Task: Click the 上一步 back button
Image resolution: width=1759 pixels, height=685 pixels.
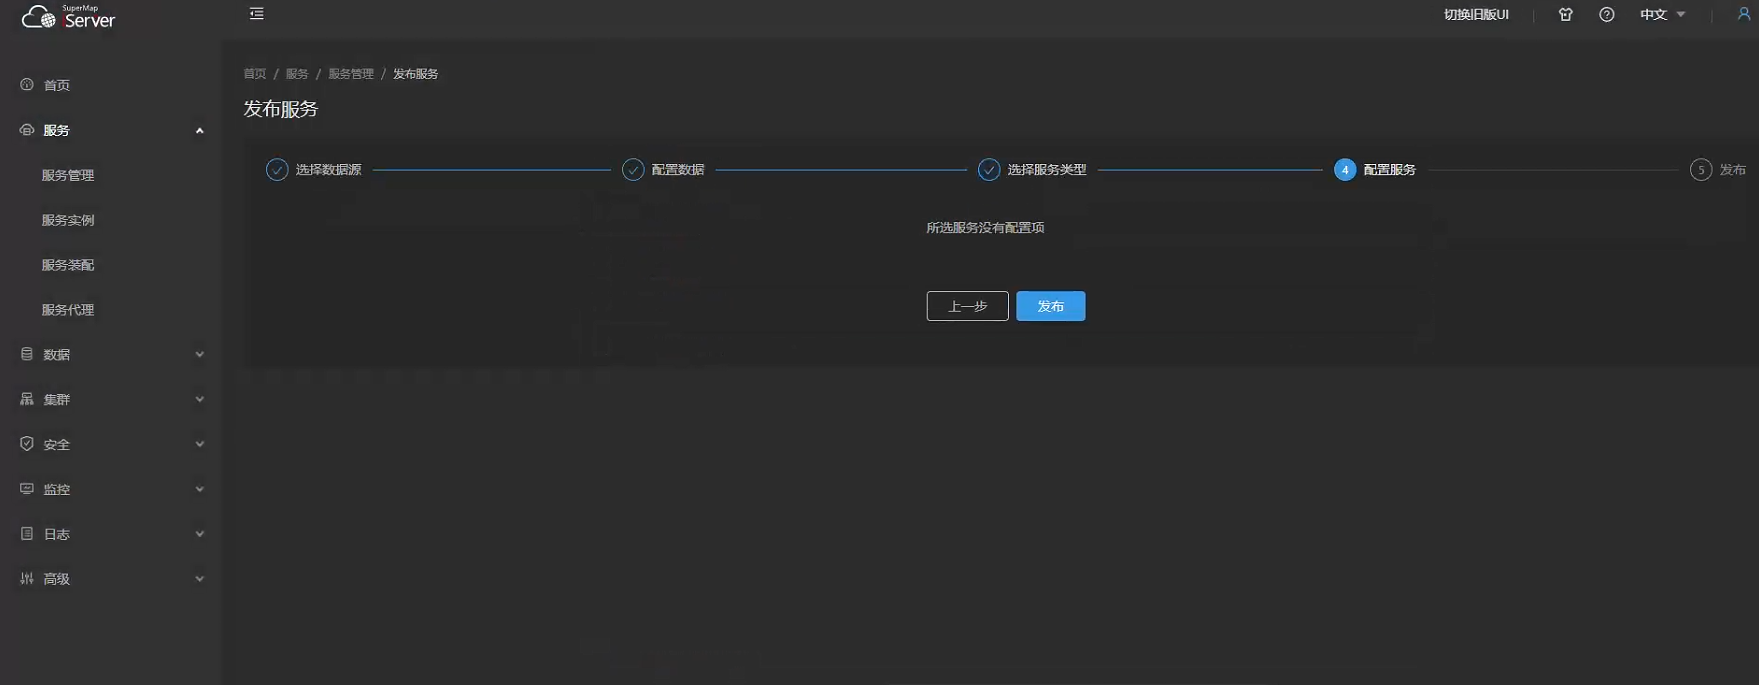Action: pyautogui.click(x=967, y=307)
